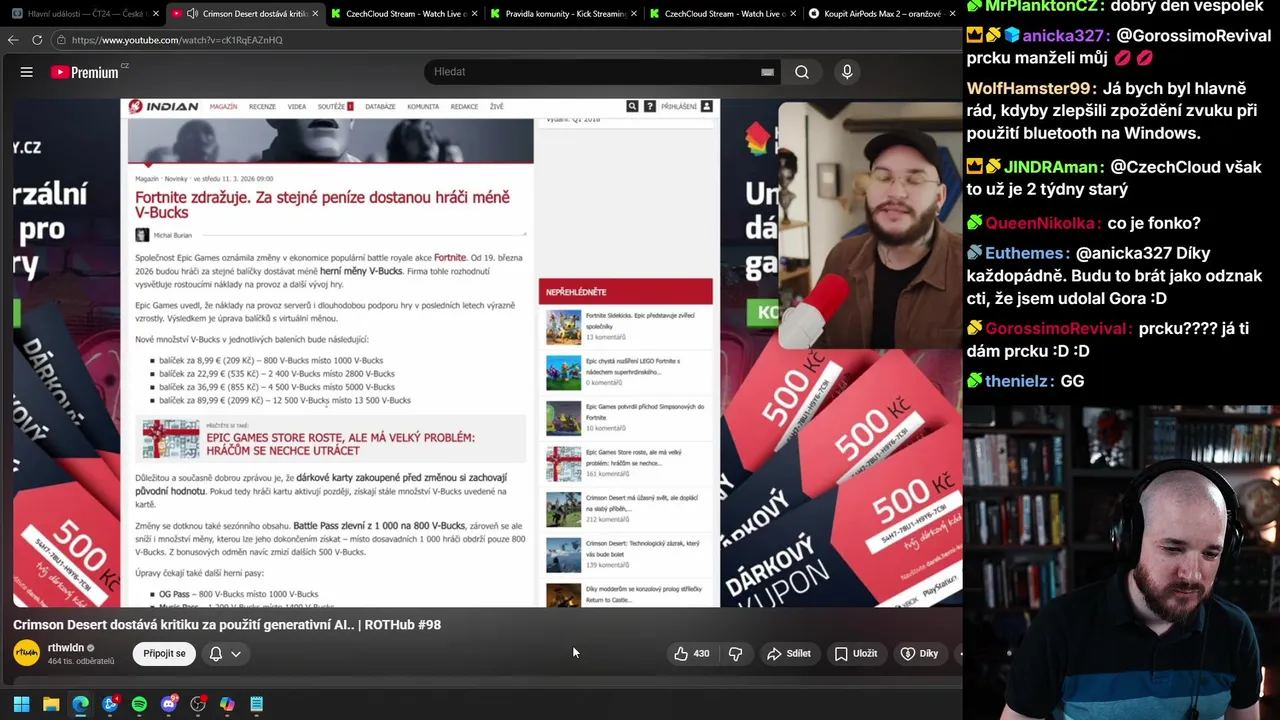Click chat username thenielz

click(x=1019, y=381)
